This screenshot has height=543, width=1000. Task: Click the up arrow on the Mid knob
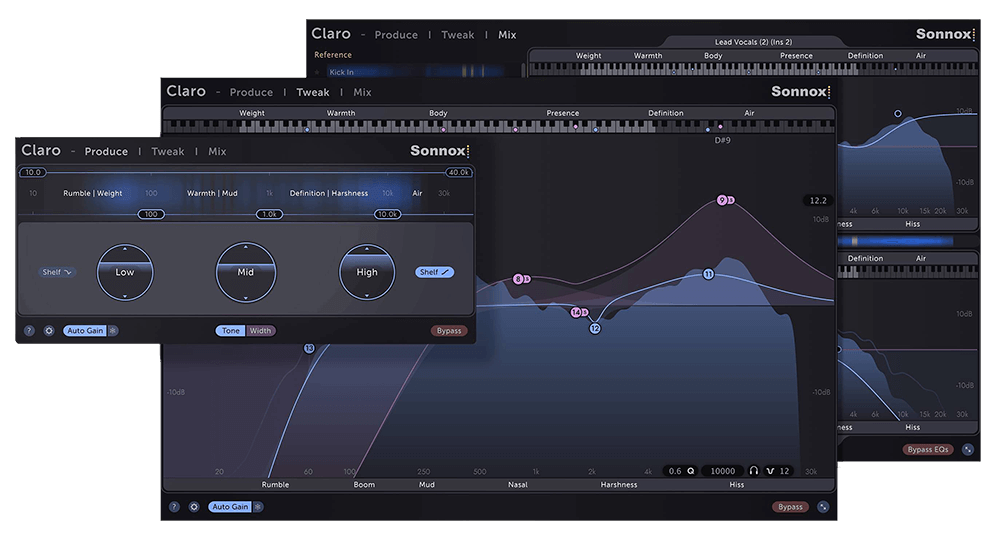(x=246, y=247)
